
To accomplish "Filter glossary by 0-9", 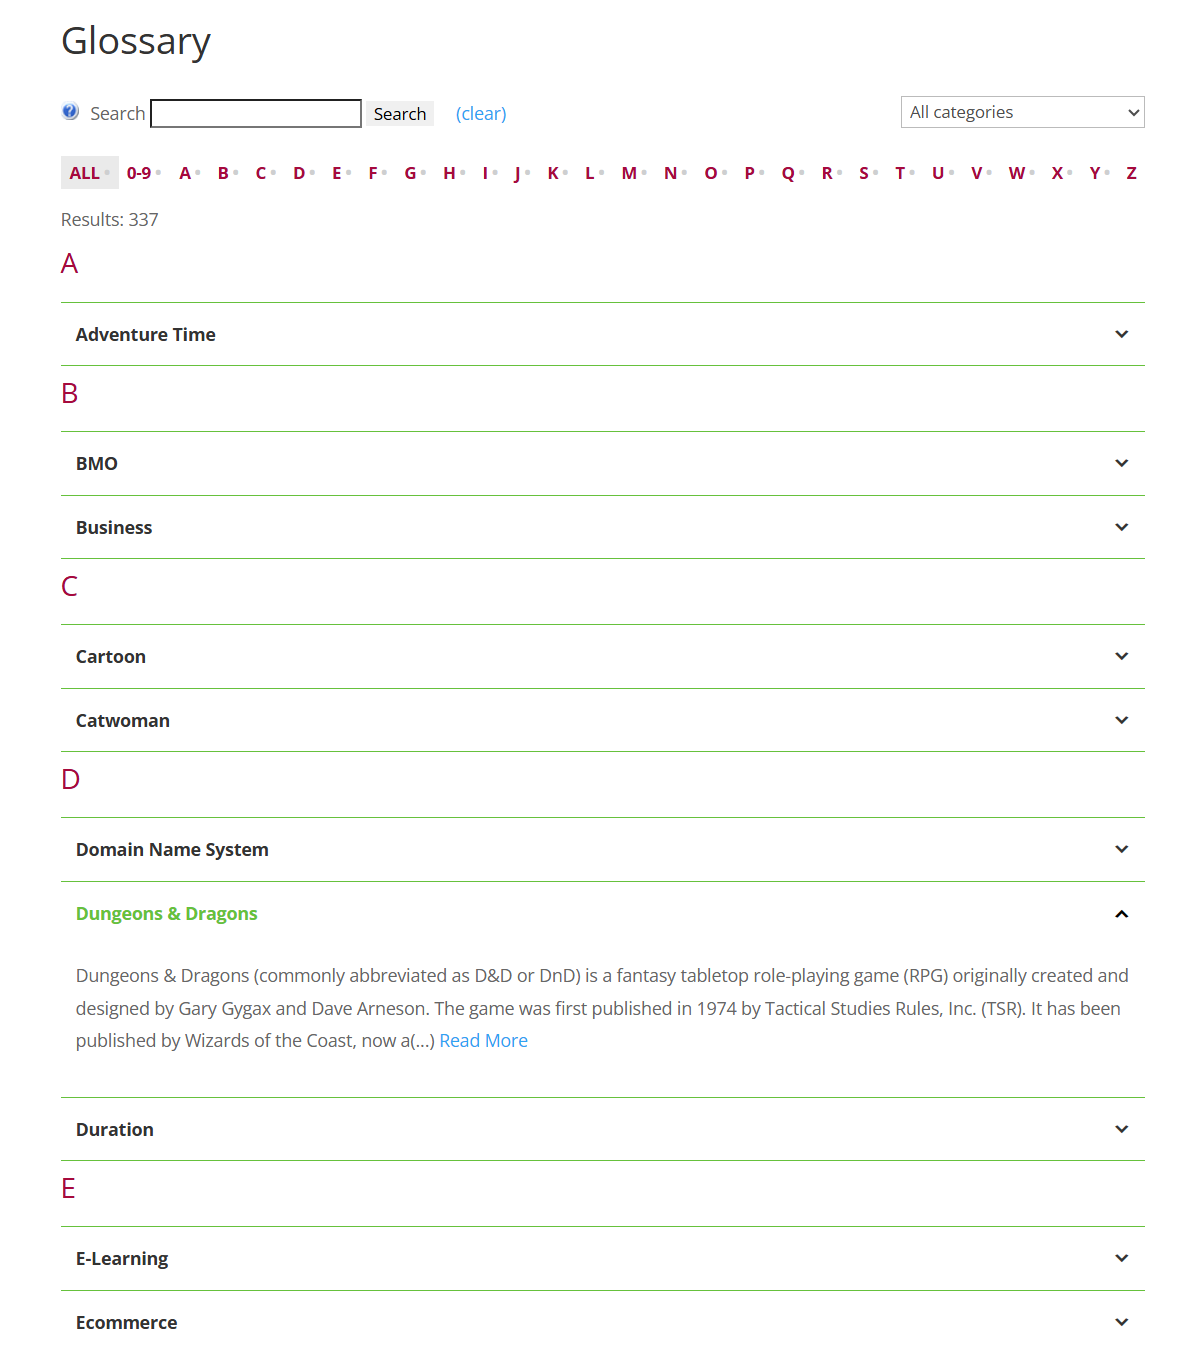I will [140, 172].
